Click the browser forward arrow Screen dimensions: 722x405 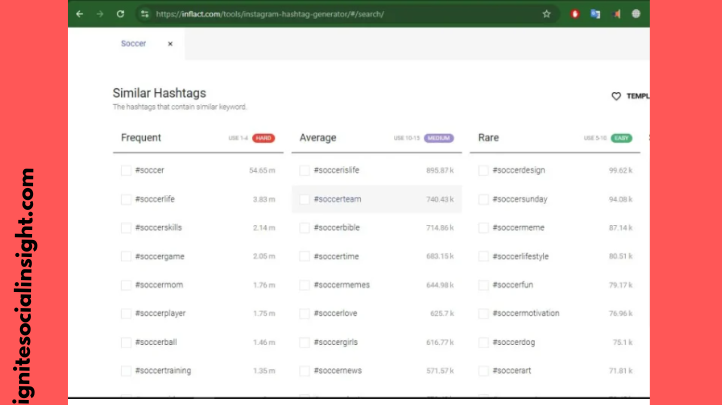(100, 14)
